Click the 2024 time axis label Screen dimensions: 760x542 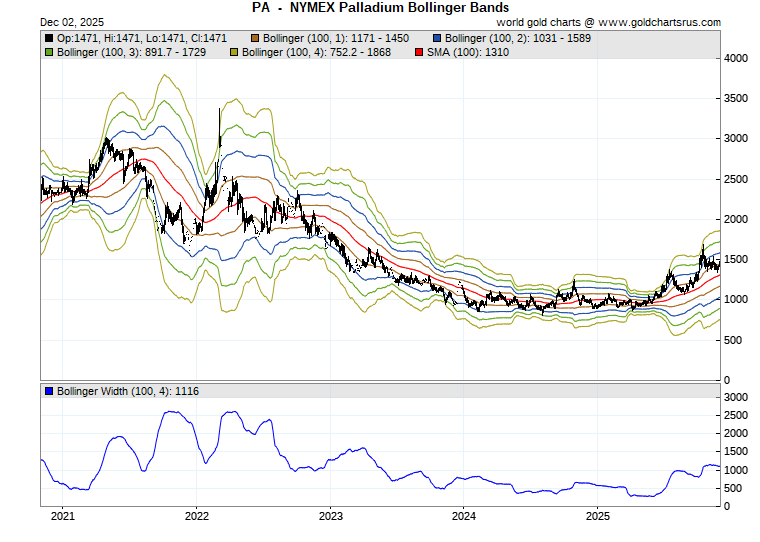(464, 516)
